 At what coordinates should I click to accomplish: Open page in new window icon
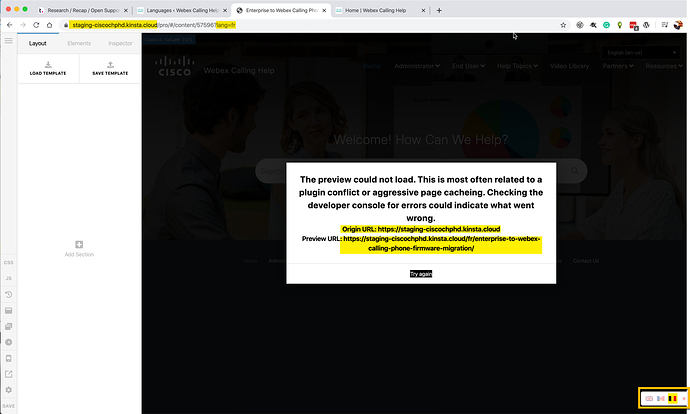[8, 374]
